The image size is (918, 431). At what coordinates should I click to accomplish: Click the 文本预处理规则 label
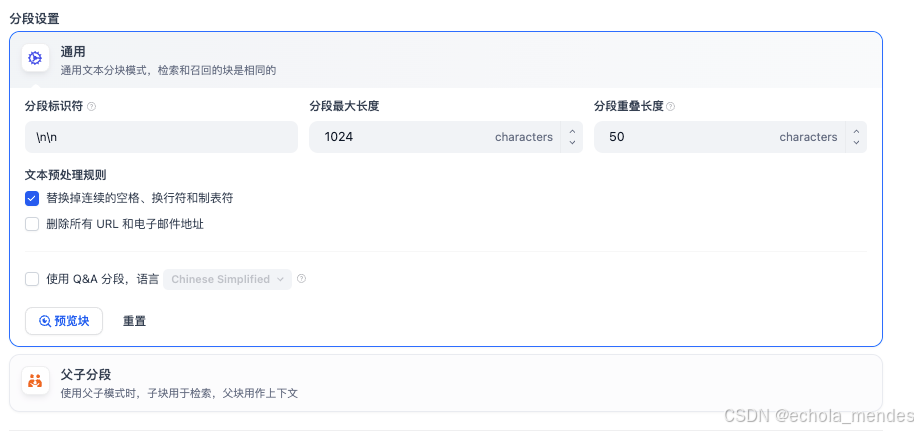[65, 175]
